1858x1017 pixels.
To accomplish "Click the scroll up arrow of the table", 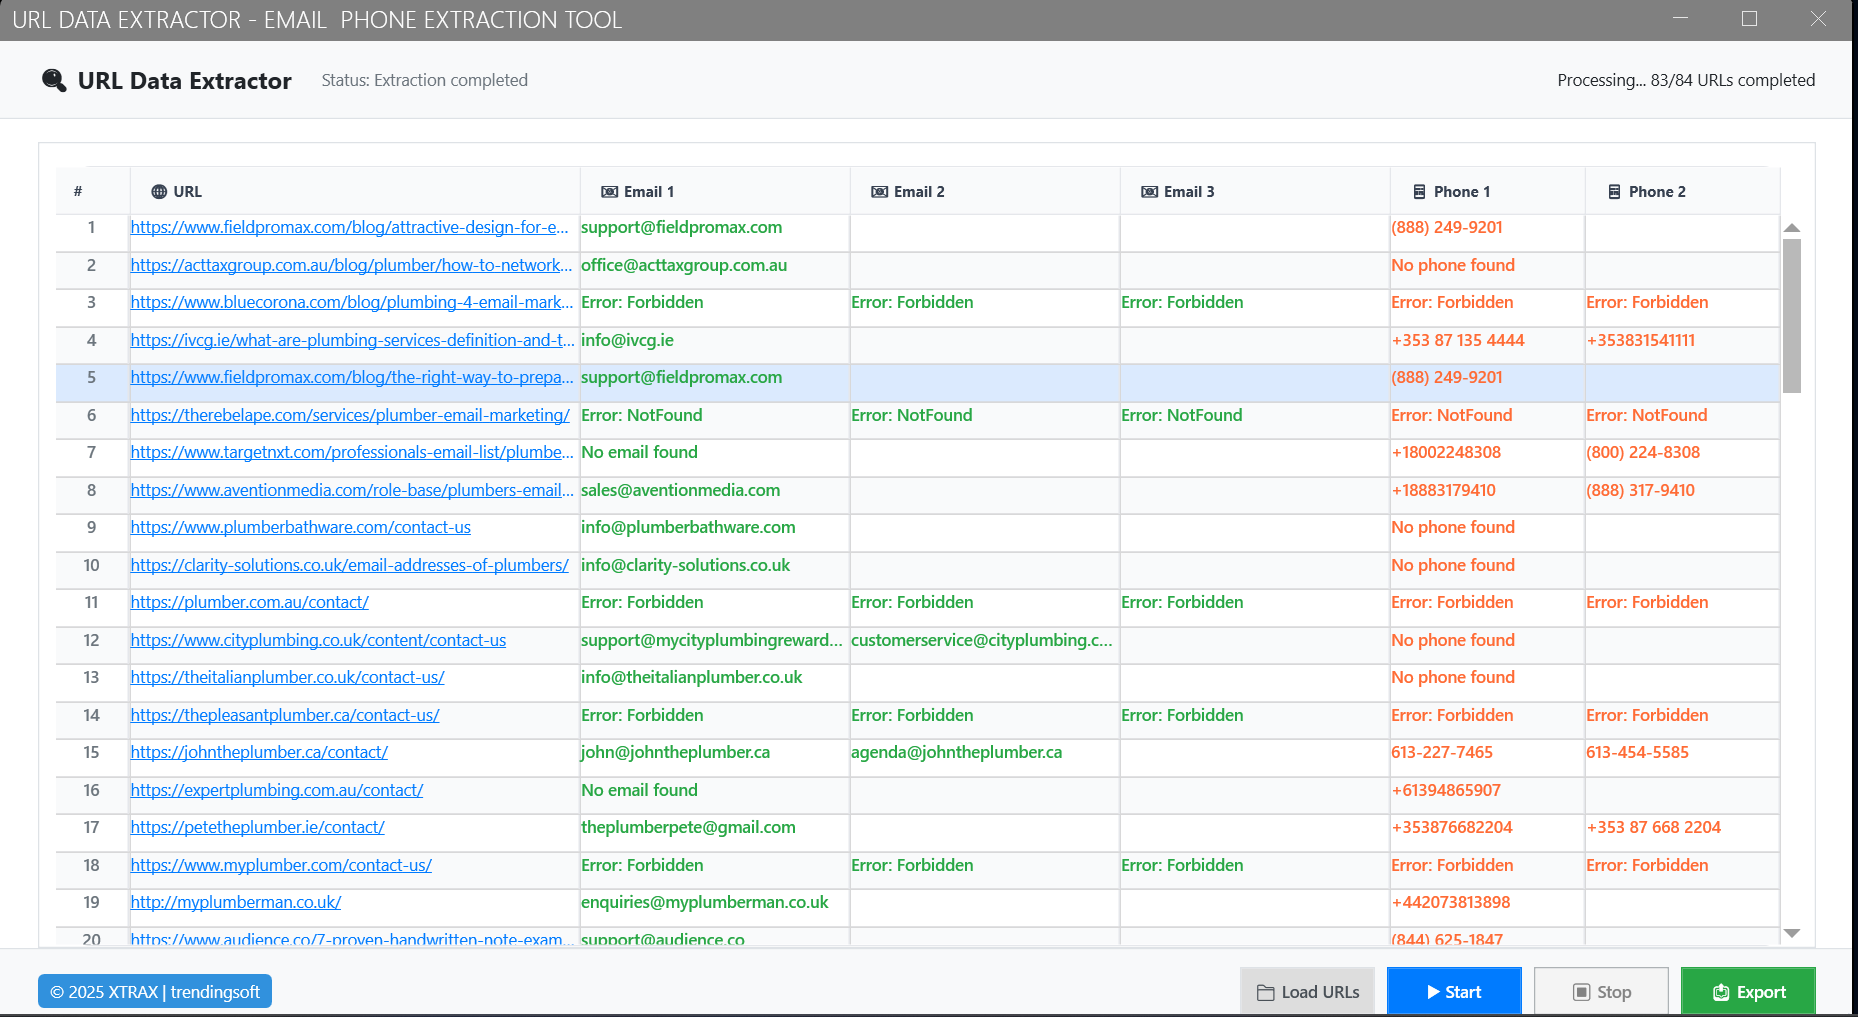I will click(1792, 228).
